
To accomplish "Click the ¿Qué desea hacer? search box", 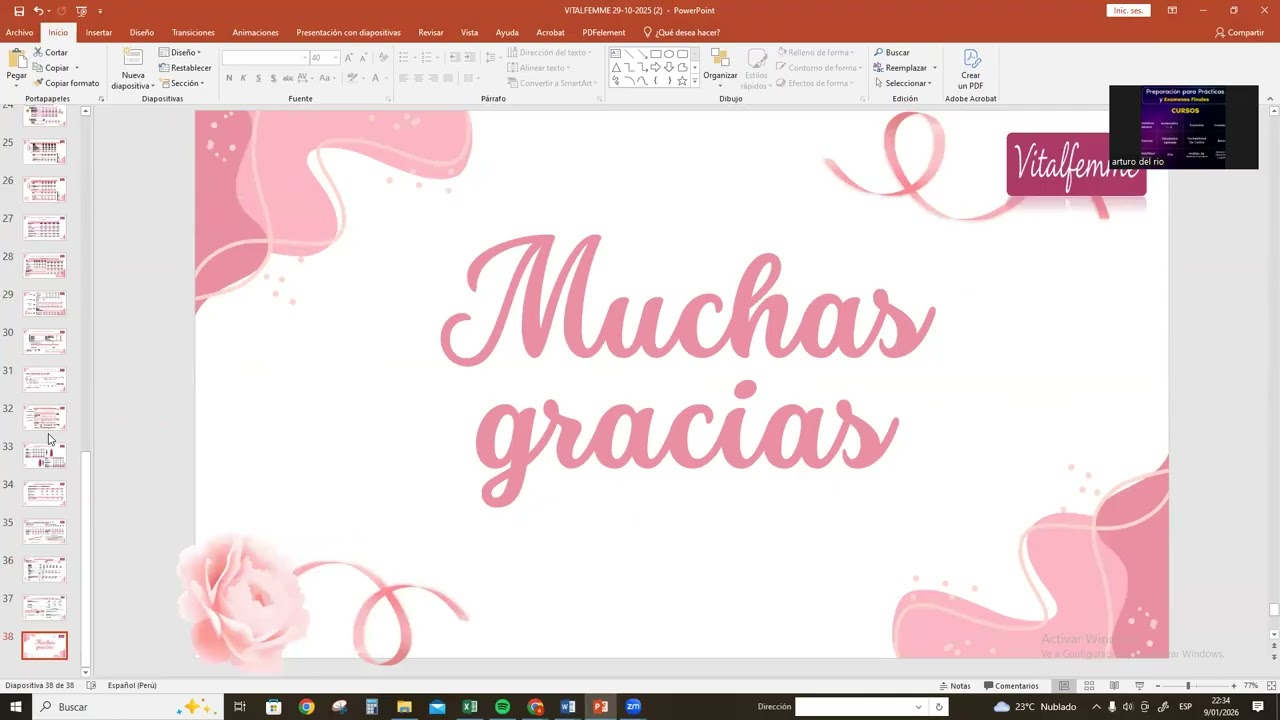I will coord(681,32).
